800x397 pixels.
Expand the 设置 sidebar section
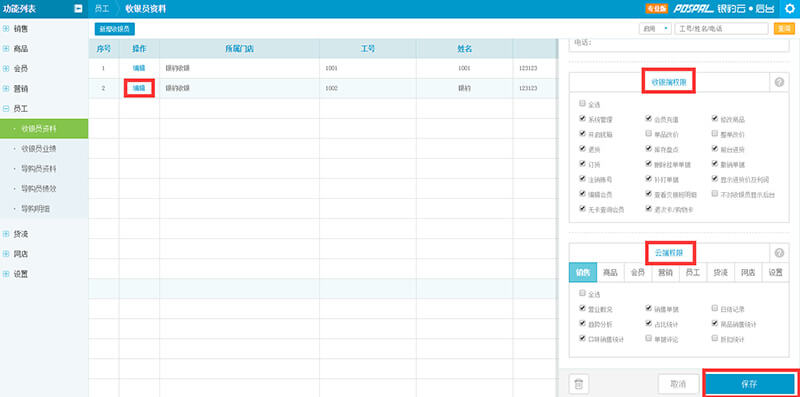tap(6, 274)
